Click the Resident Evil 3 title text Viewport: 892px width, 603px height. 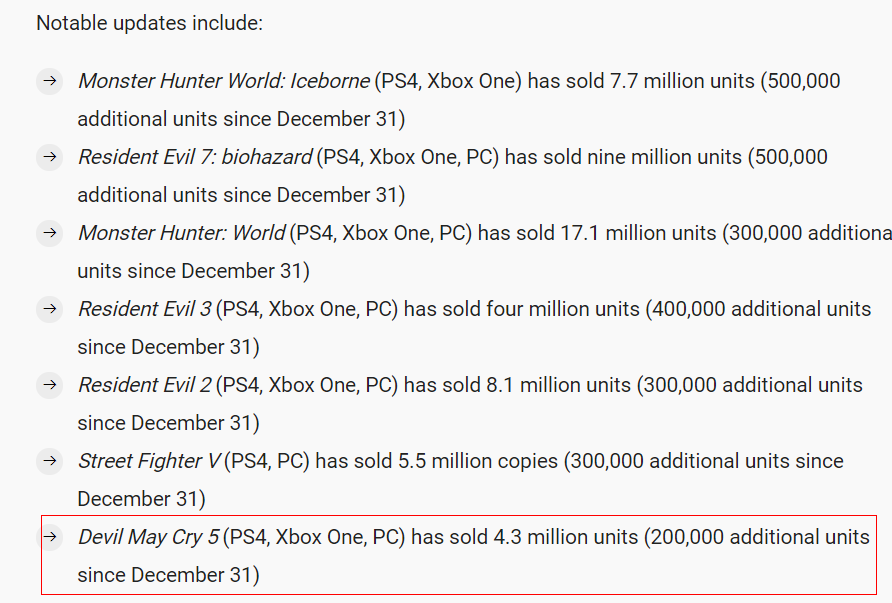tap(144, 309)
